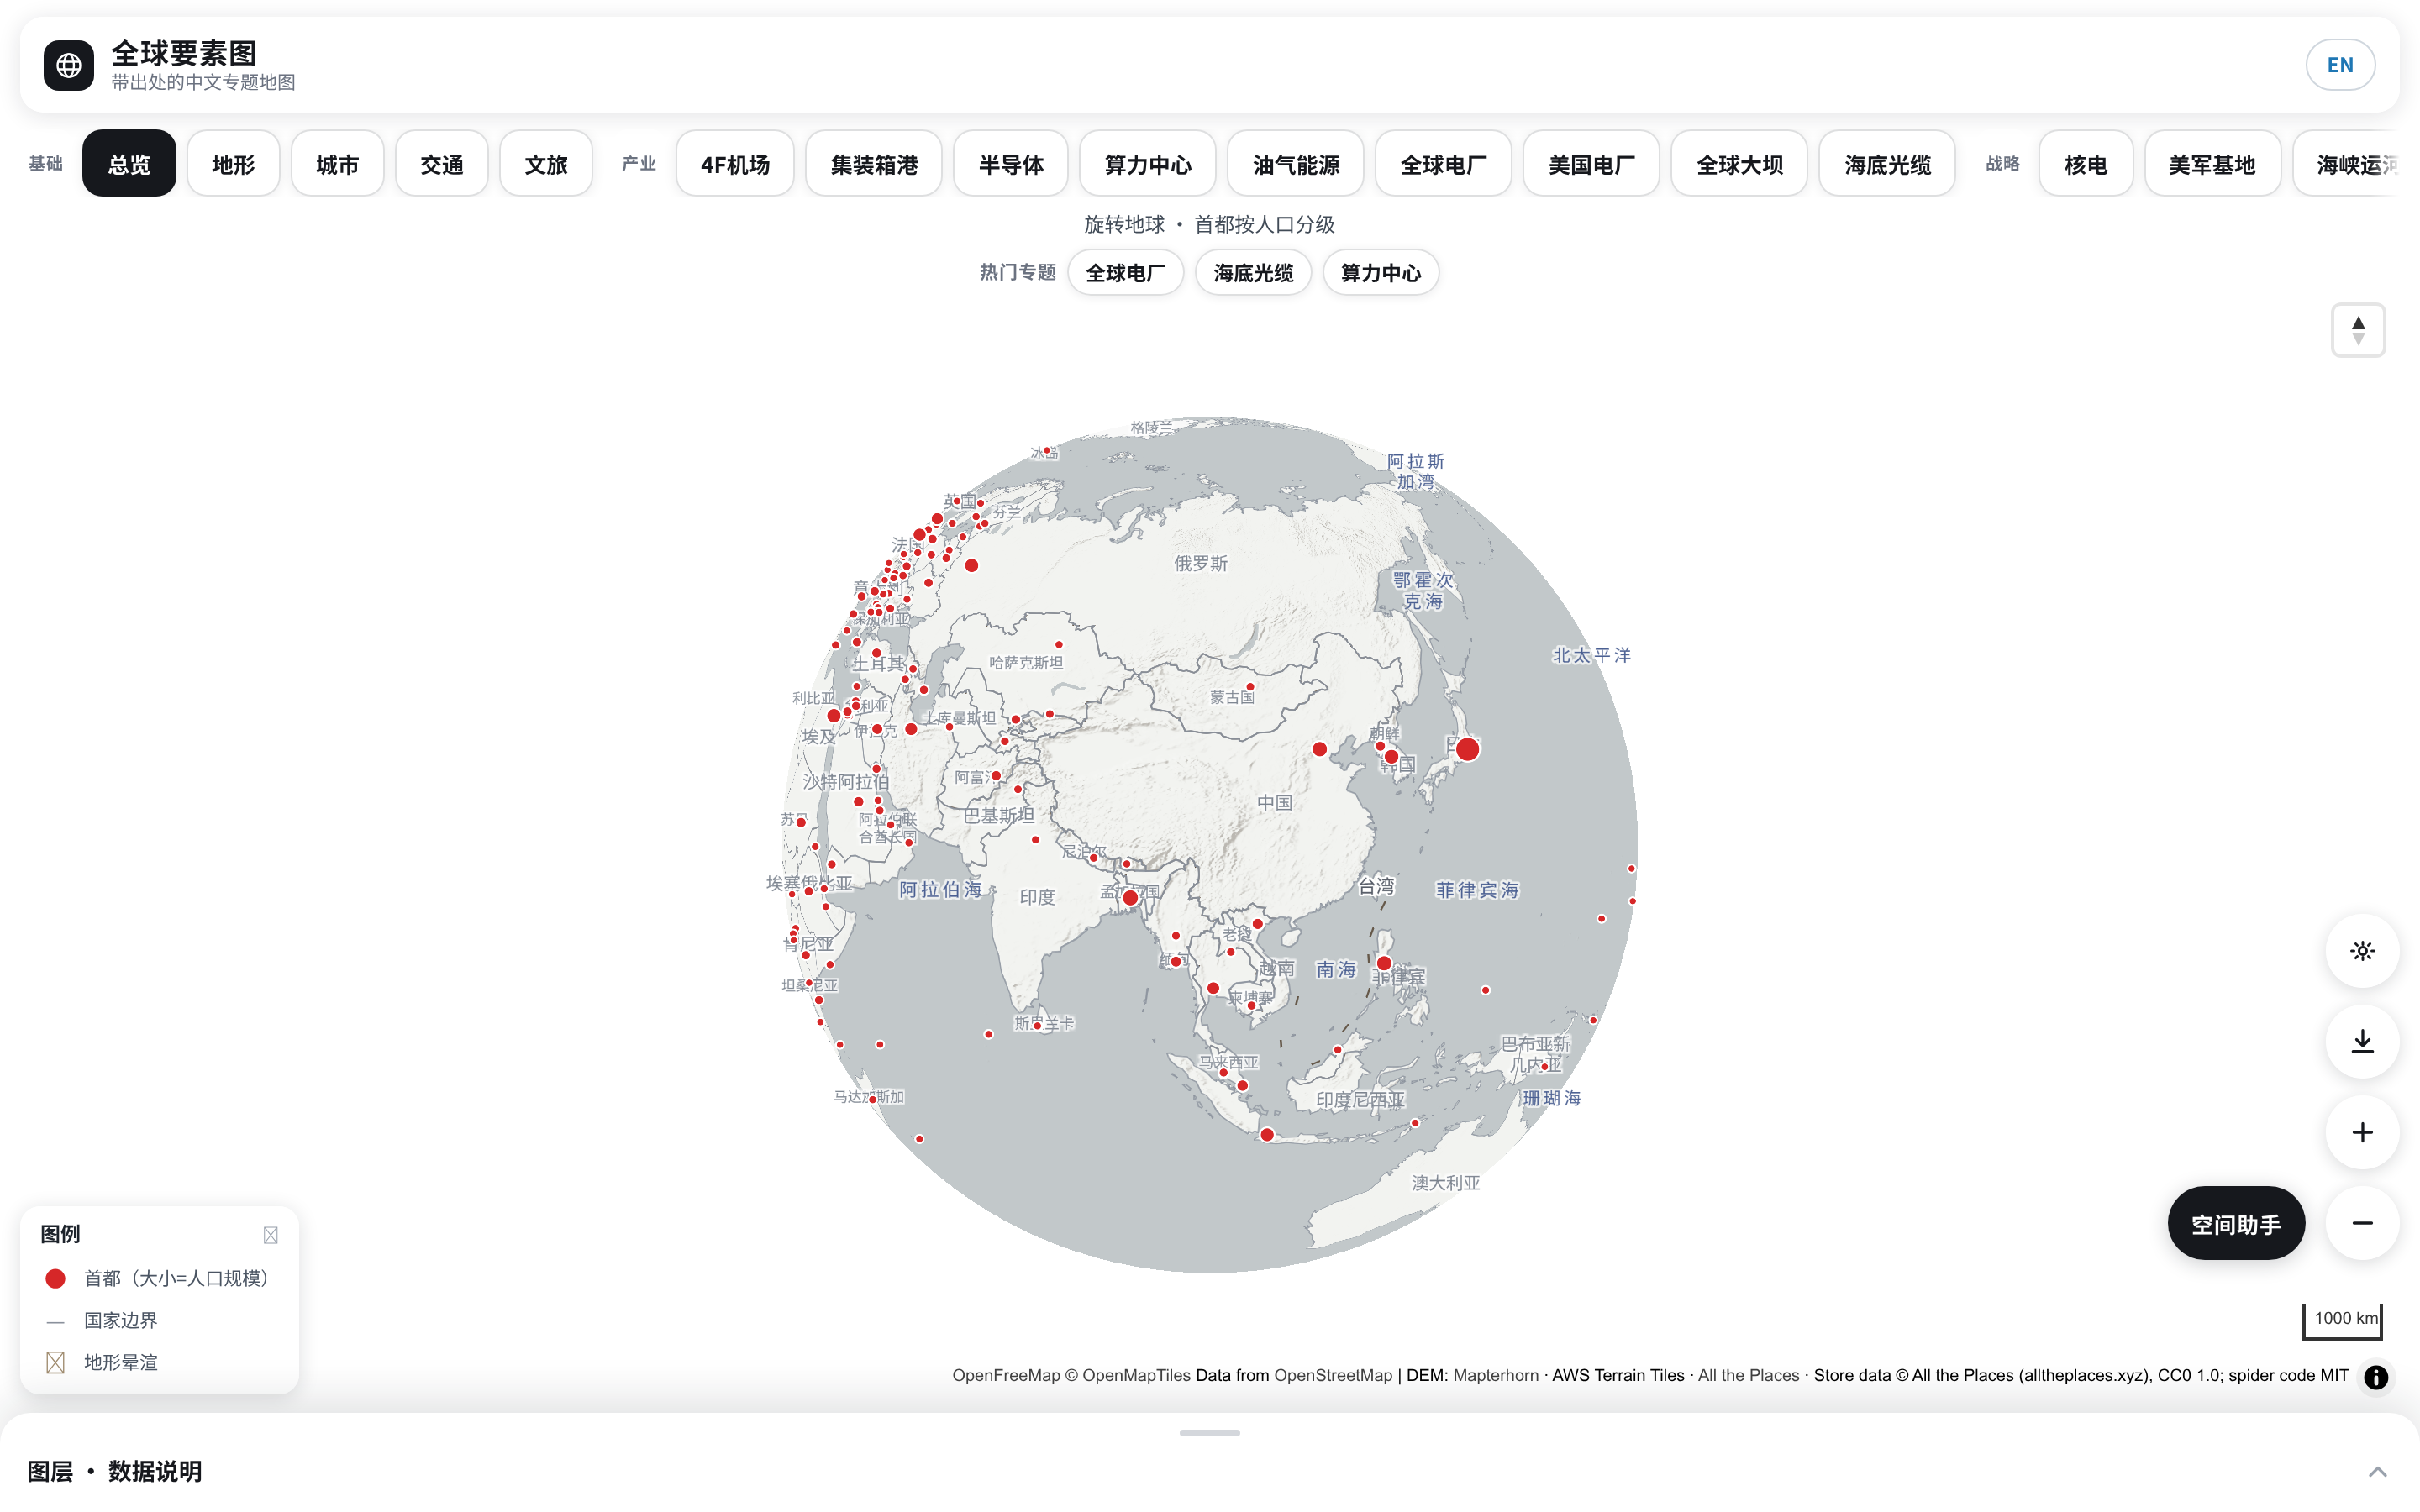This screenshot has width=2420, height=1512.
Task: Close the 图例 legend panel
Action: pyautogui.click(x=270, y=1235)
